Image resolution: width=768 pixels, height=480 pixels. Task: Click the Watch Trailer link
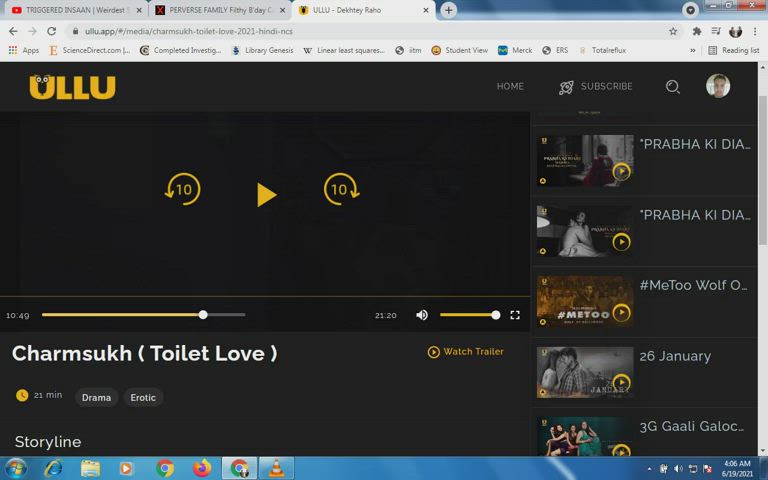tap(465, 352)
